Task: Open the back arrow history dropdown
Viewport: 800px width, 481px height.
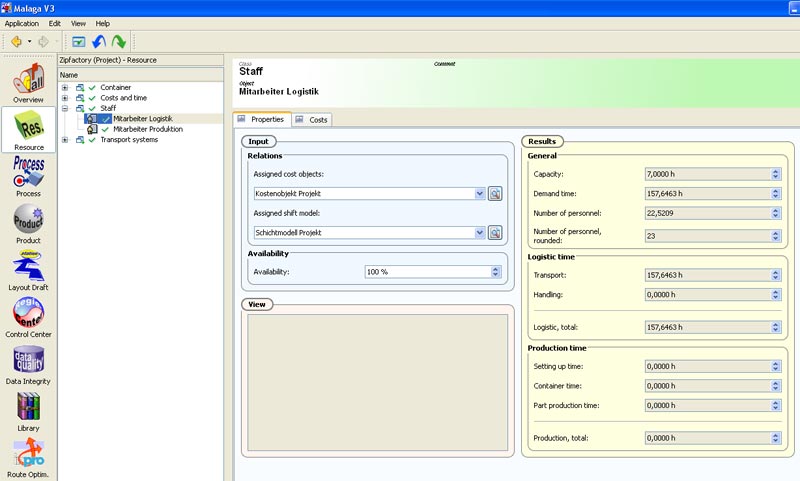Action: pyautogui.click(x=29, y=41)
